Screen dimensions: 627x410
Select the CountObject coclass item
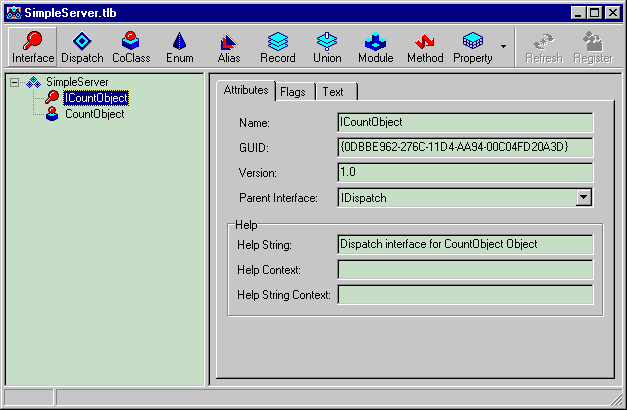(95, 114)
